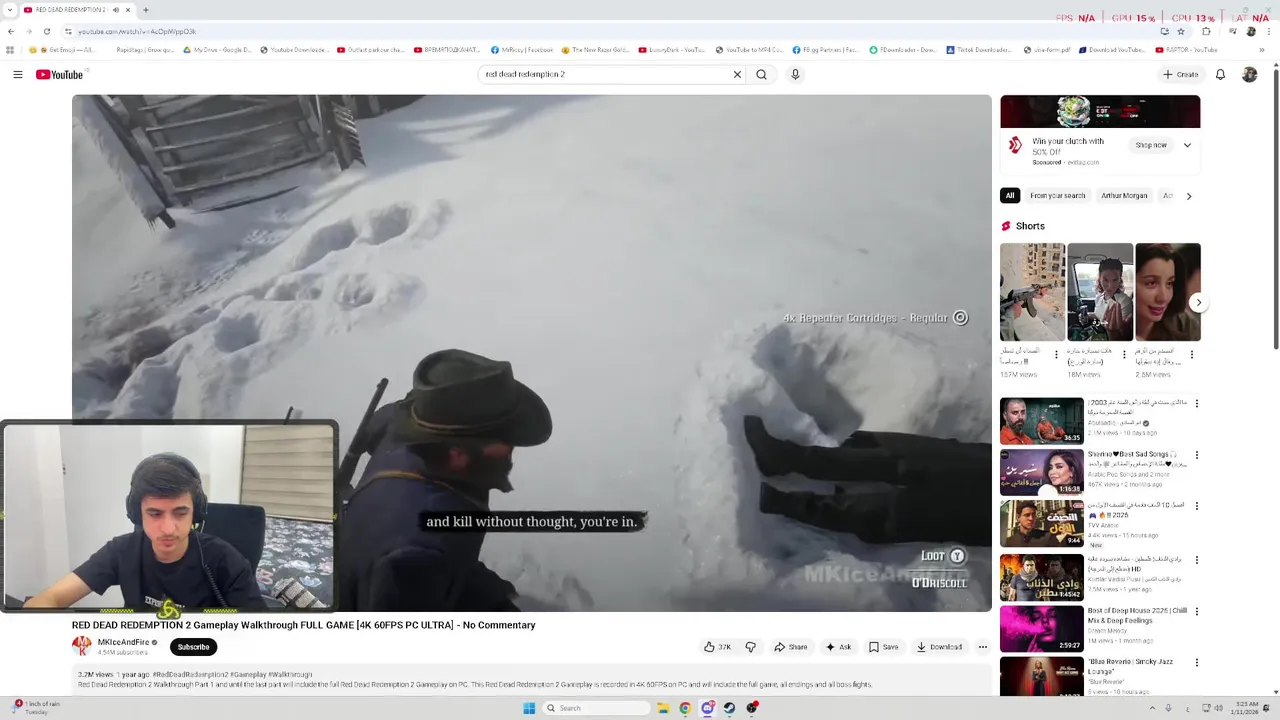Click 'Shop now' on the sponsored ad
The width and height of the screenshot is (1280, 720).
[1151, 145]
